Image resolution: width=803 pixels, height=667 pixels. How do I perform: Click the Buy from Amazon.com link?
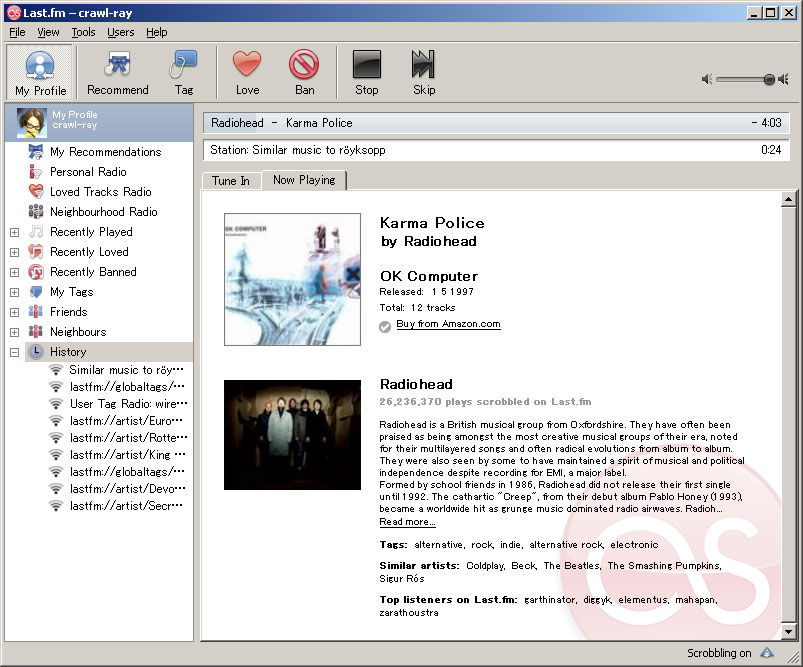point(448,324)
